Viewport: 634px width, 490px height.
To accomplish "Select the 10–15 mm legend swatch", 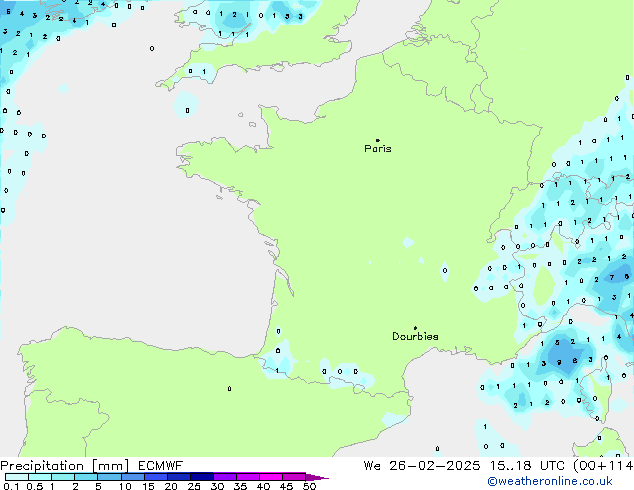I will coord(133,477).
